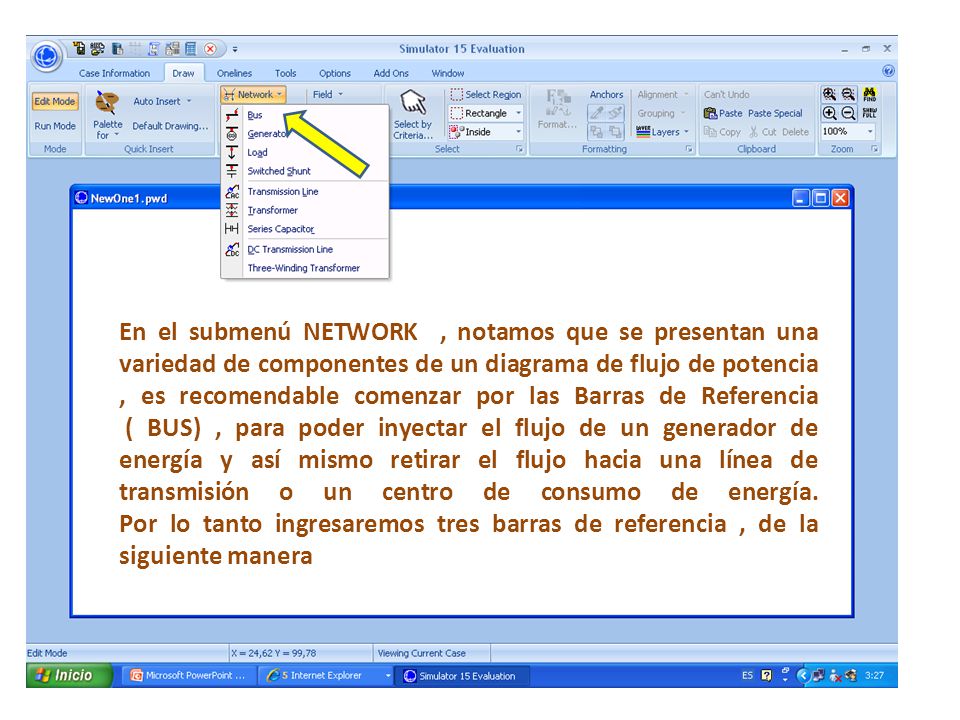Toggle Edit Mode on
The width and height of the screenshot is (960, 720).
click(x=55, y=102)
